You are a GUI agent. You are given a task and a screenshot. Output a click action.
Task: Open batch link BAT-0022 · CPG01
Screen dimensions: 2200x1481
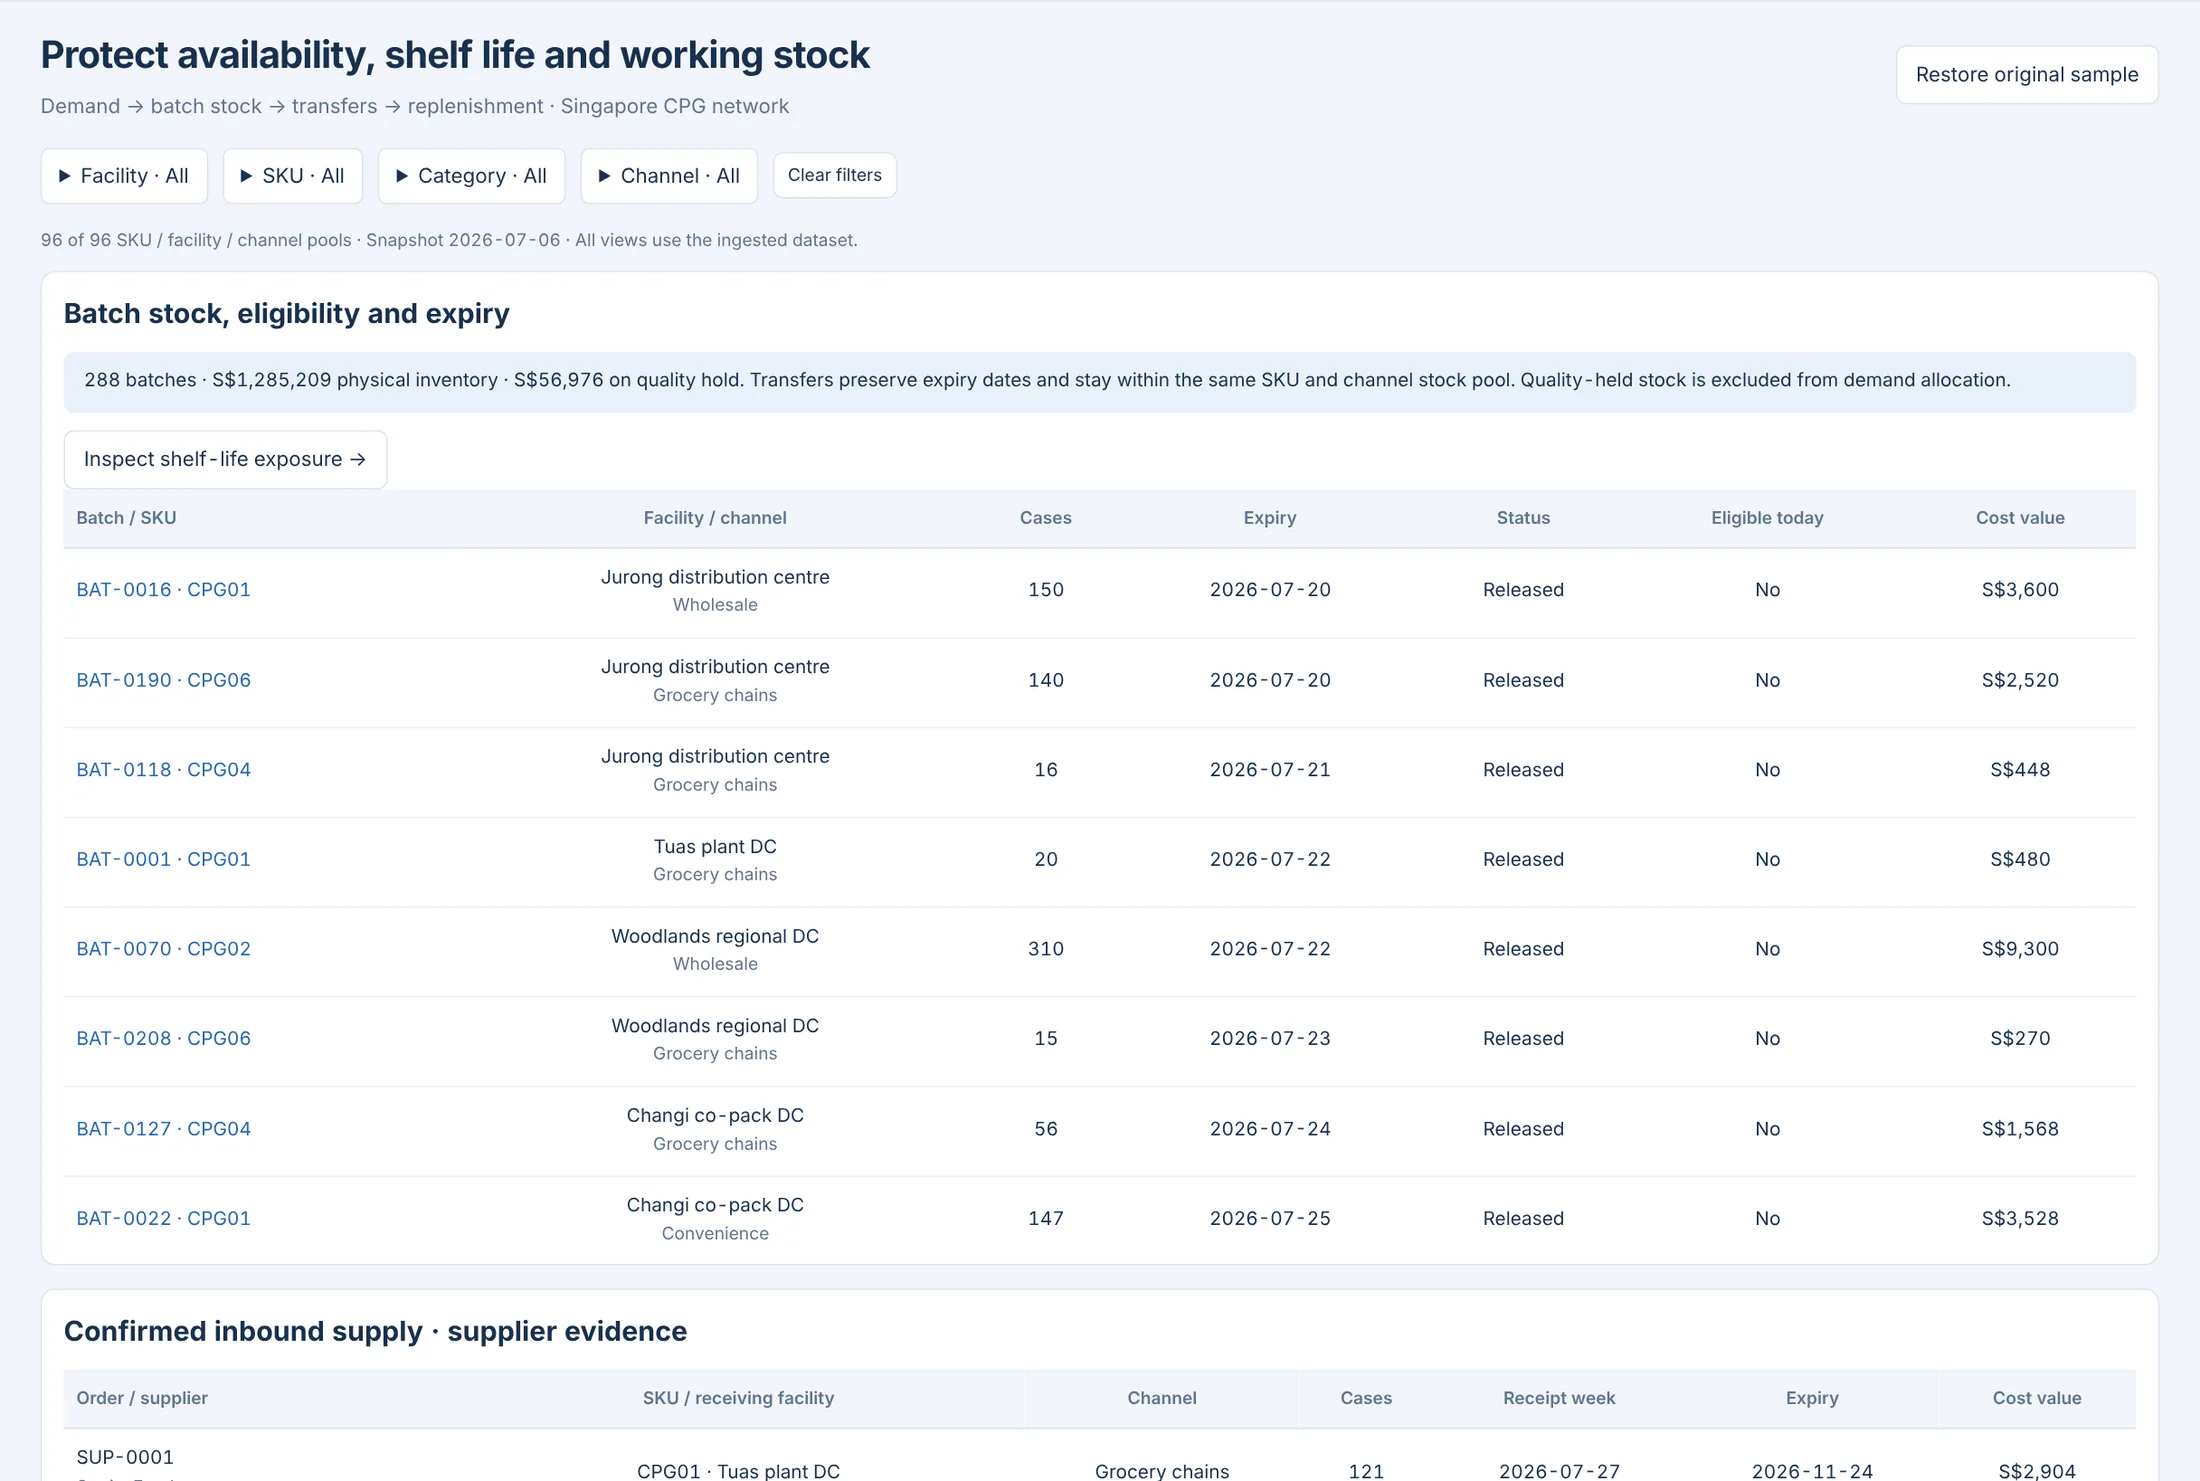pos(164,1218)
